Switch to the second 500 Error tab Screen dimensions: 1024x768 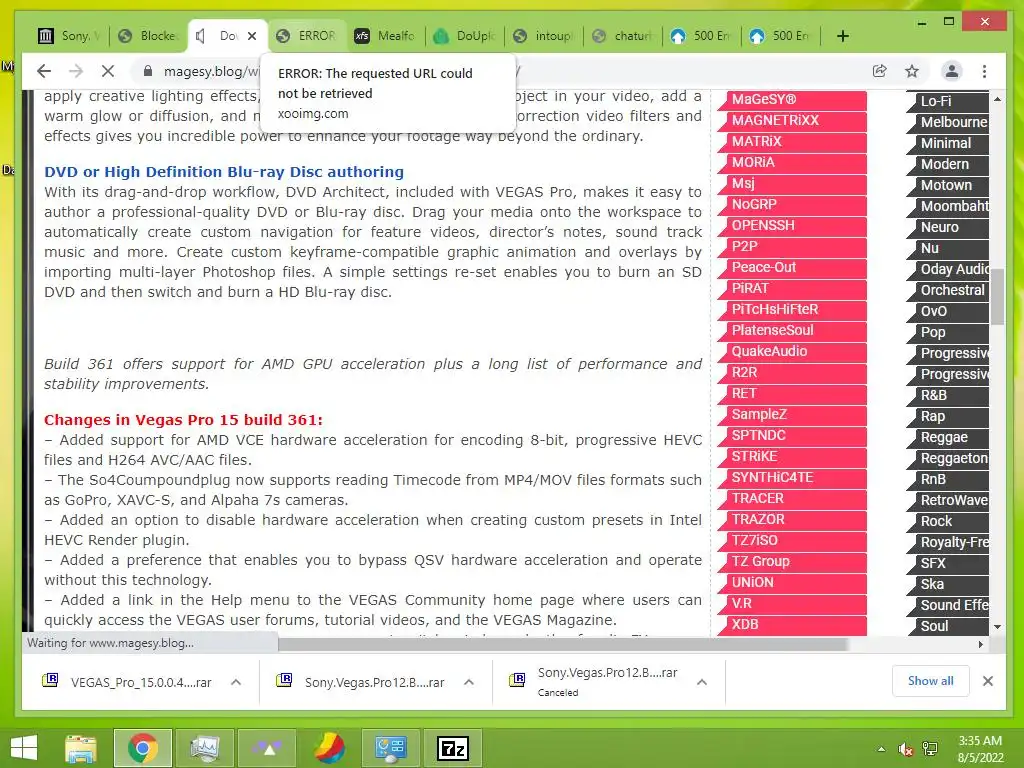781,36
